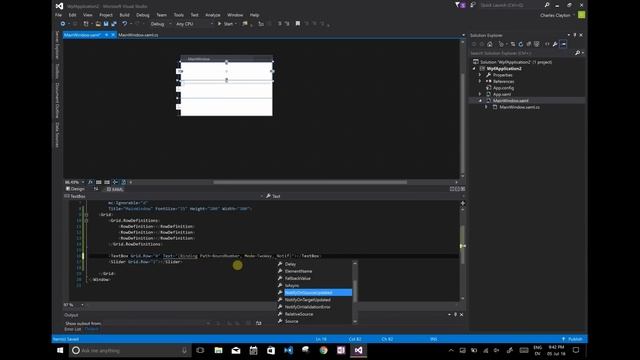This screenshot has height=360, width=640.
Task: Open the Window menu
Action: pos(235,15)
